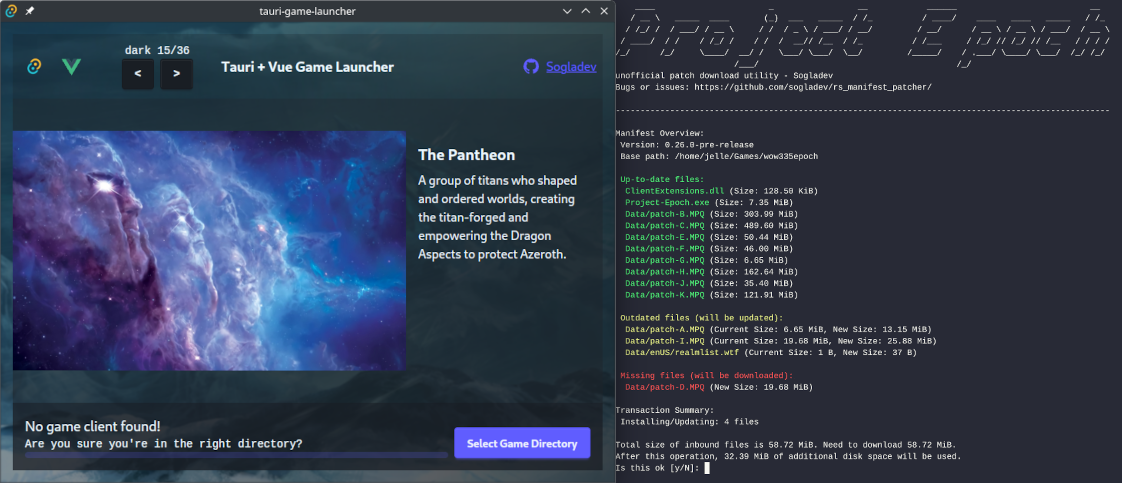Click Data/patch-E.MPQ in terminal

[x=665, y=237]
